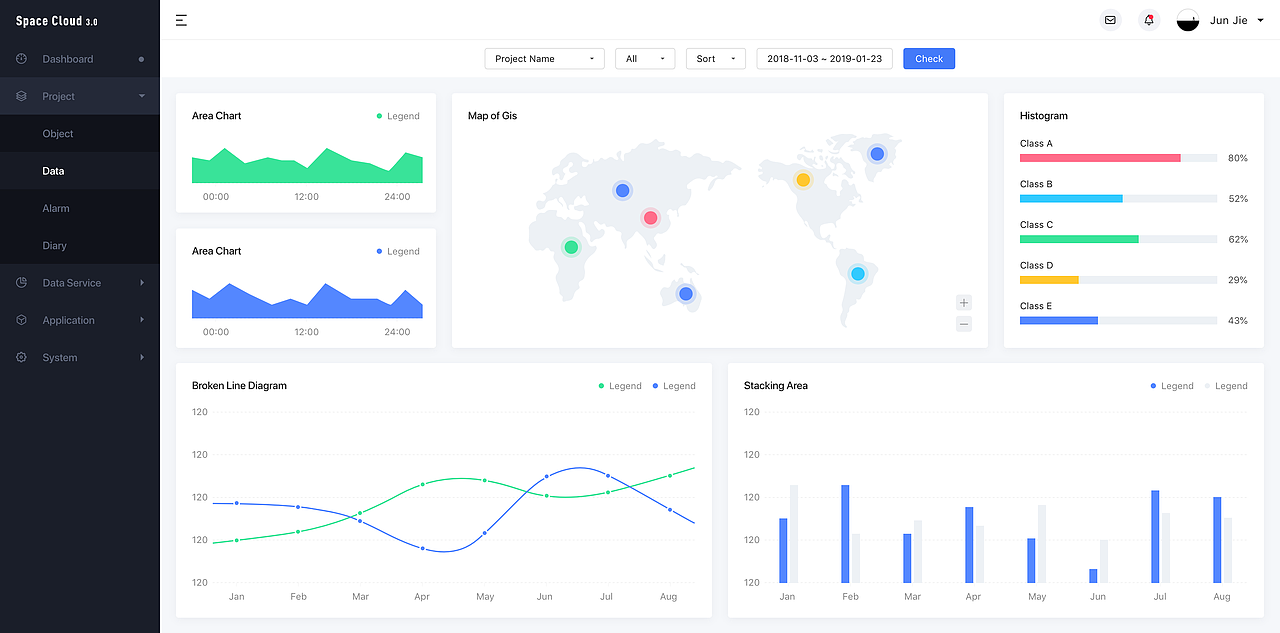The image size is (1280, 633).
Task: Open the Data Service menu label
Action: 71,283
